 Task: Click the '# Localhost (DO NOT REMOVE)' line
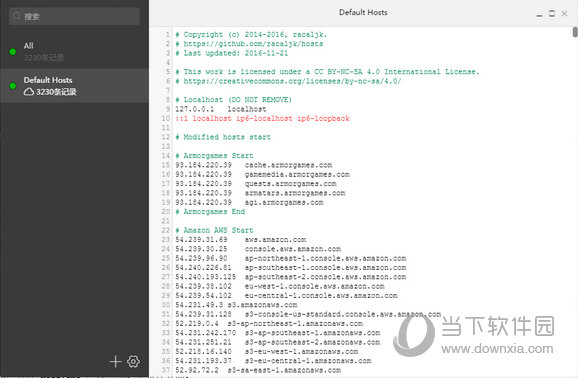click(x=233, y=100)
